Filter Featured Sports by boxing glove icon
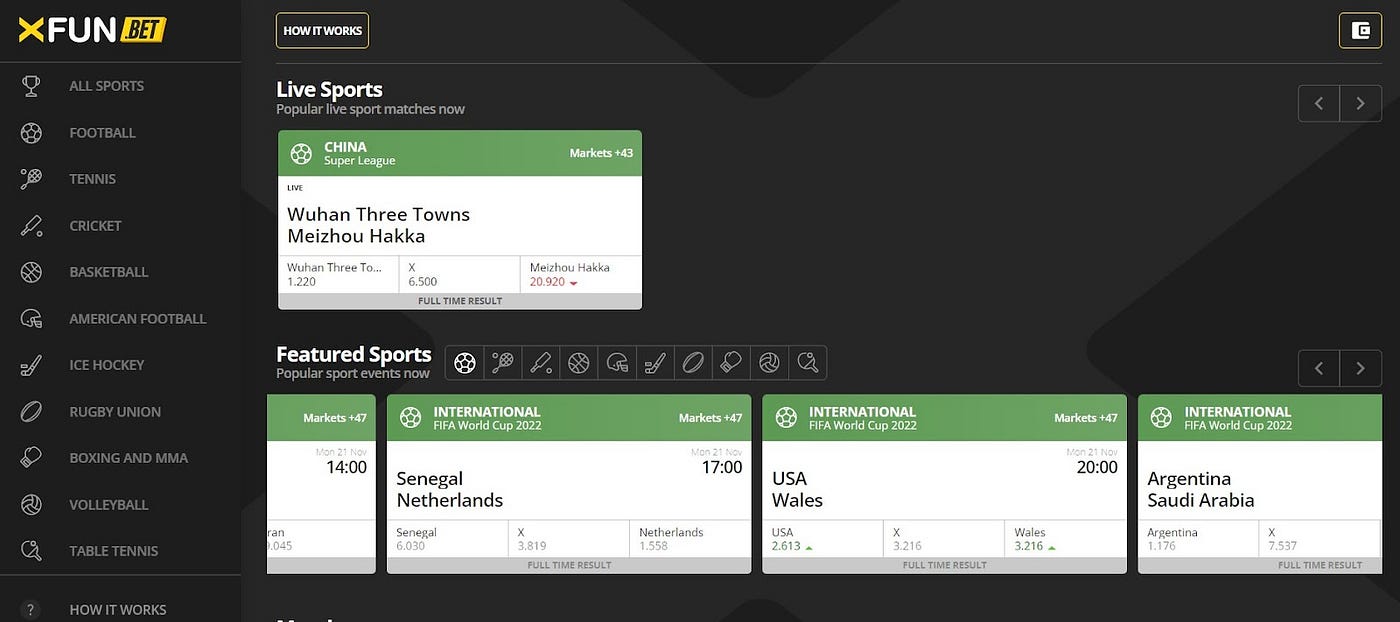The width and height of the screenshot is (1400, 622). (731, 362)
